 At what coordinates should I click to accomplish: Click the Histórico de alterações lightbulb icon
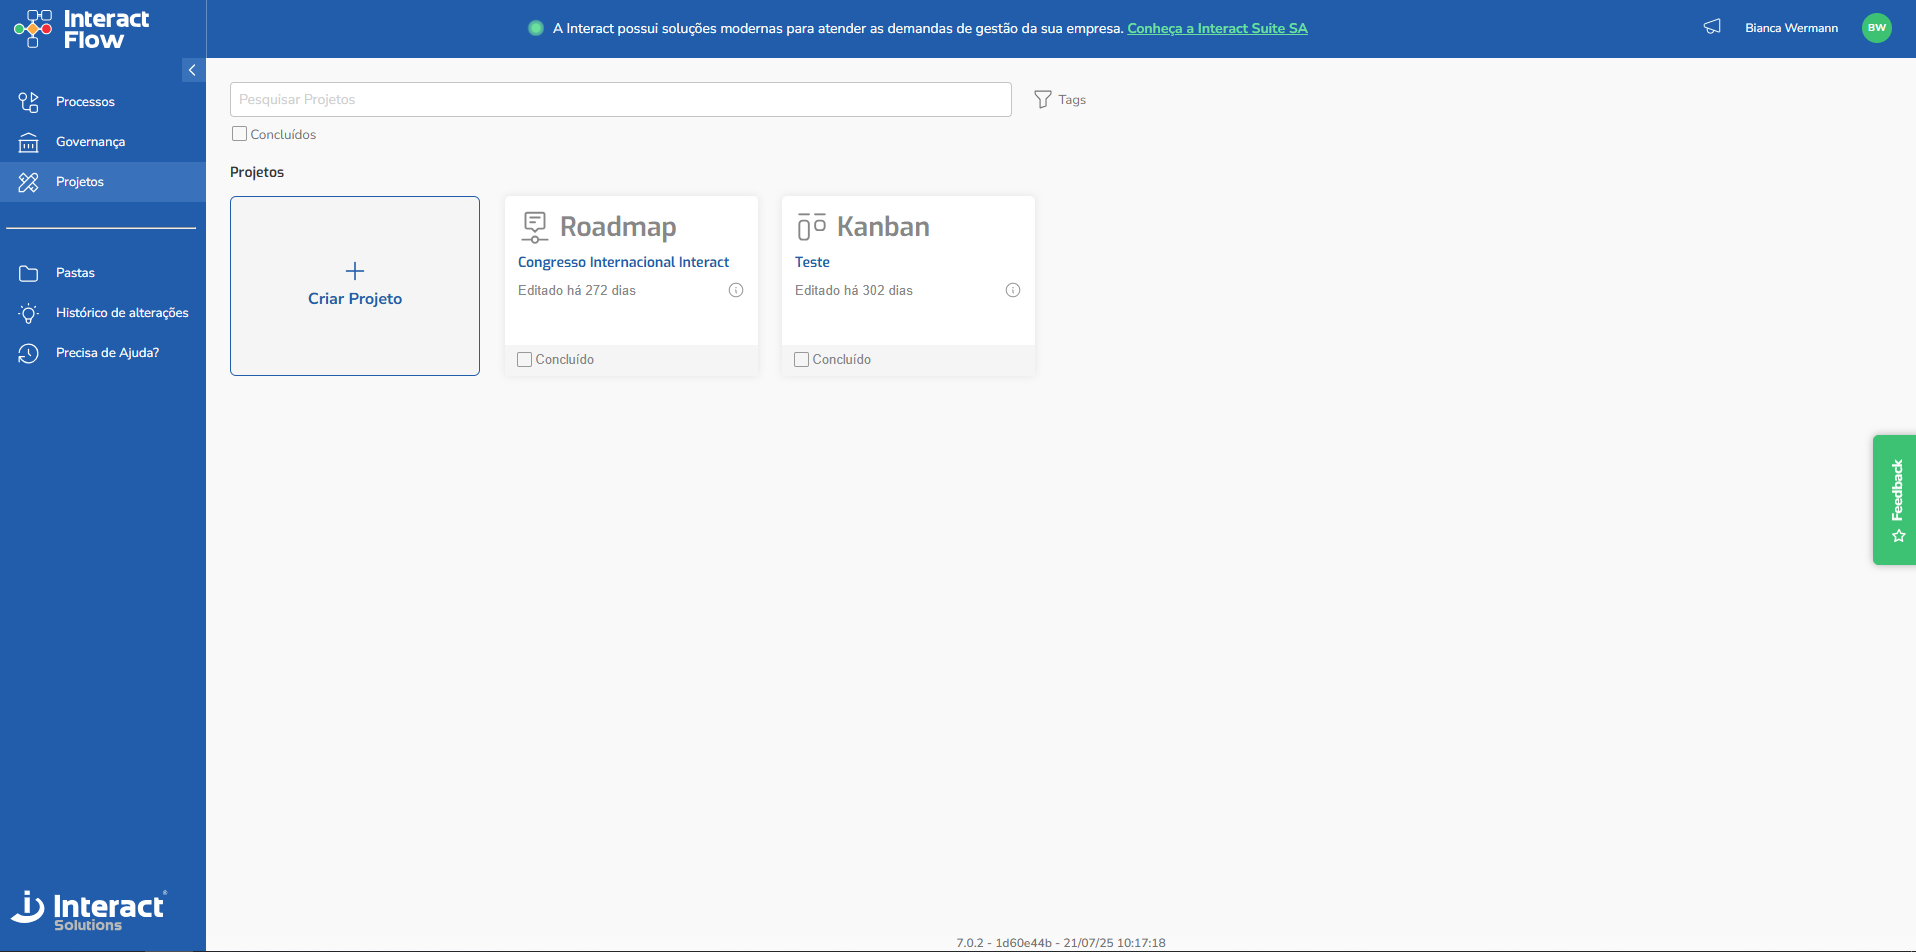coord(29,313)
